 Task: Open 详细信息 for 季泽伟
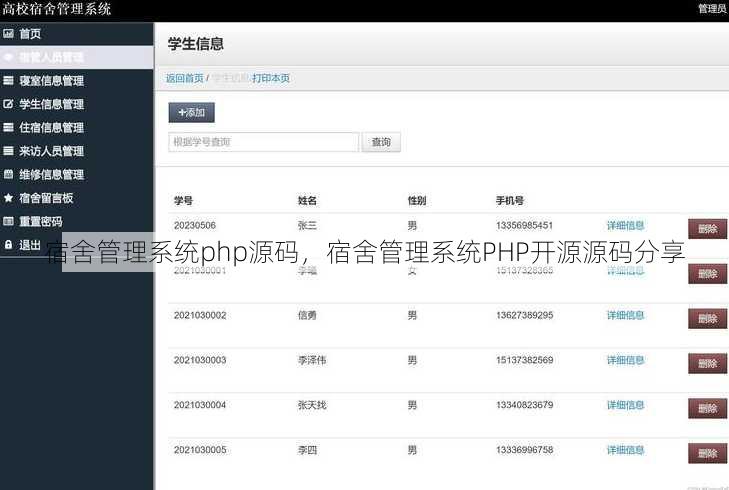625,360
